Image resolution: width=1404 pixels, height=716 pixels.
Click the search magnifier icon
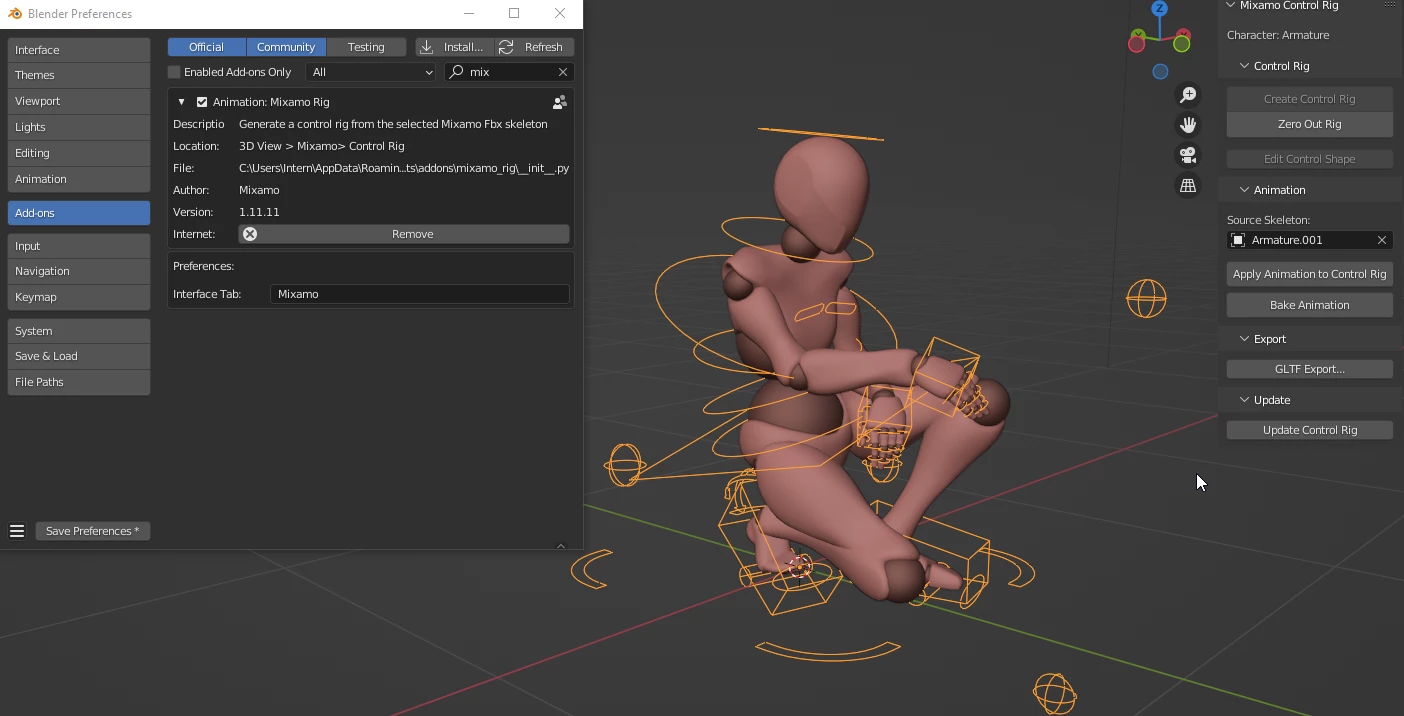click(x=457, y=72)
